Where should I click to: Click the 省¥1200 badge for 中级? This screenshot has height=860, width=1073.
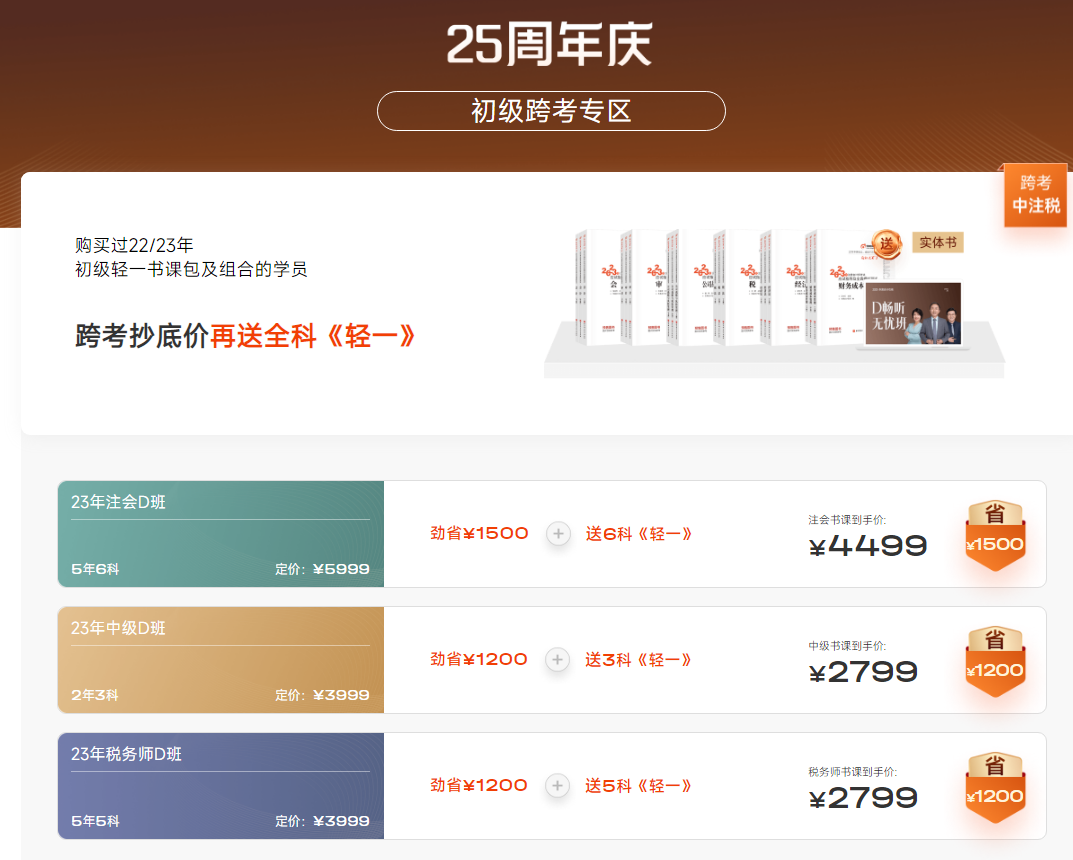[994, 661]
